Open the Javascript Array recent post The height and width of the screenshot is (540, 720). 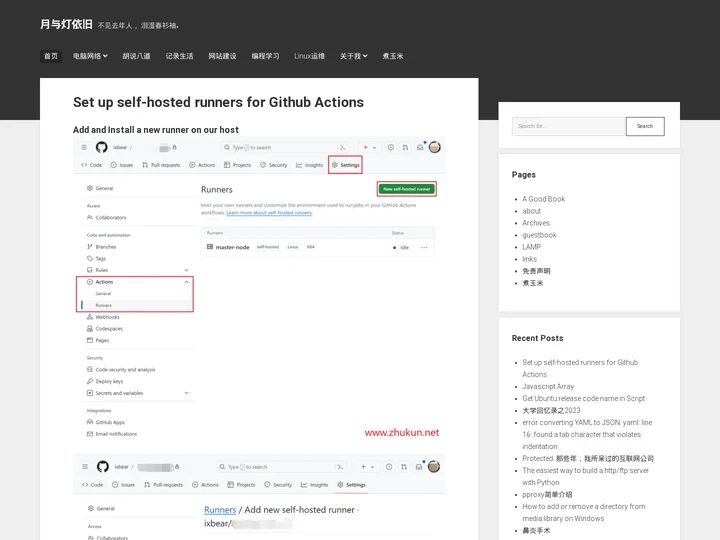pyautogui.click(x=548, y=386)
